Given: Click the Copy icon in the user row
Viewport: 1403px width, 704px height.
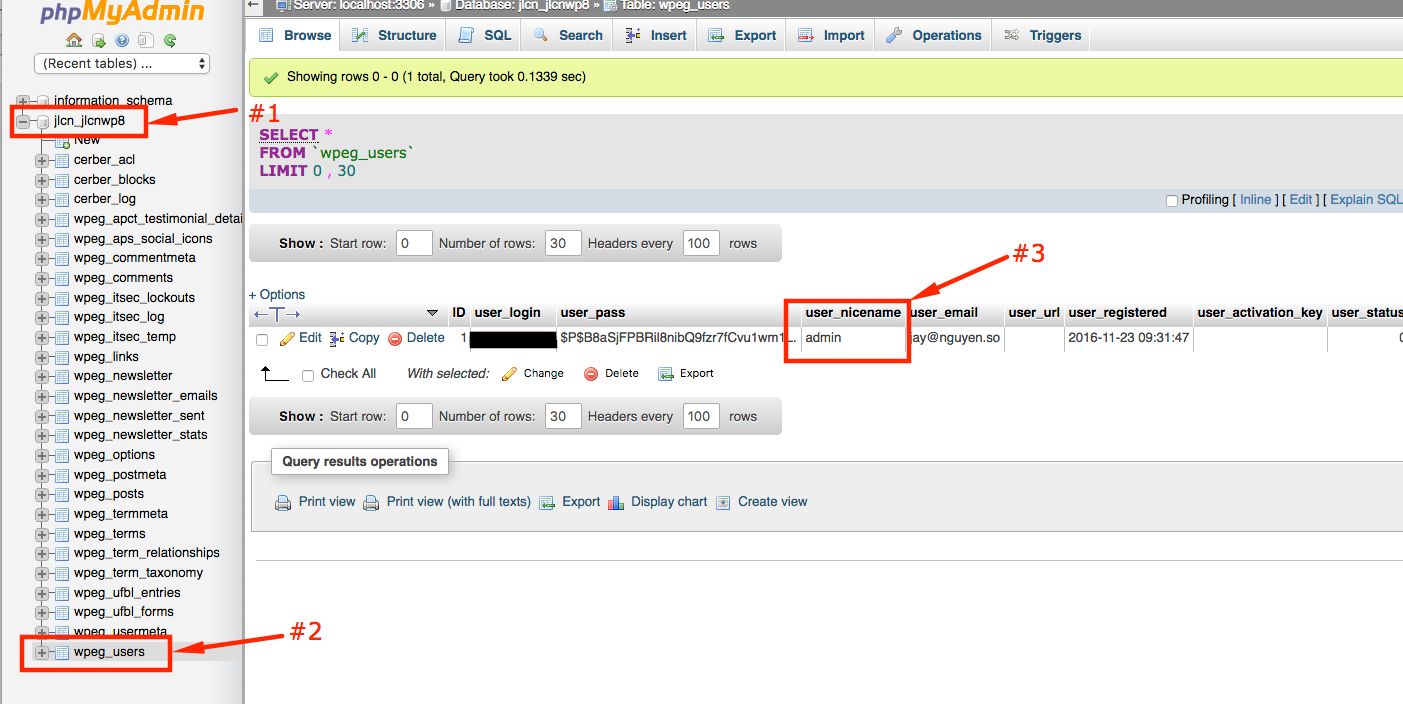Looking at the screenshot, I should [337, 339].
